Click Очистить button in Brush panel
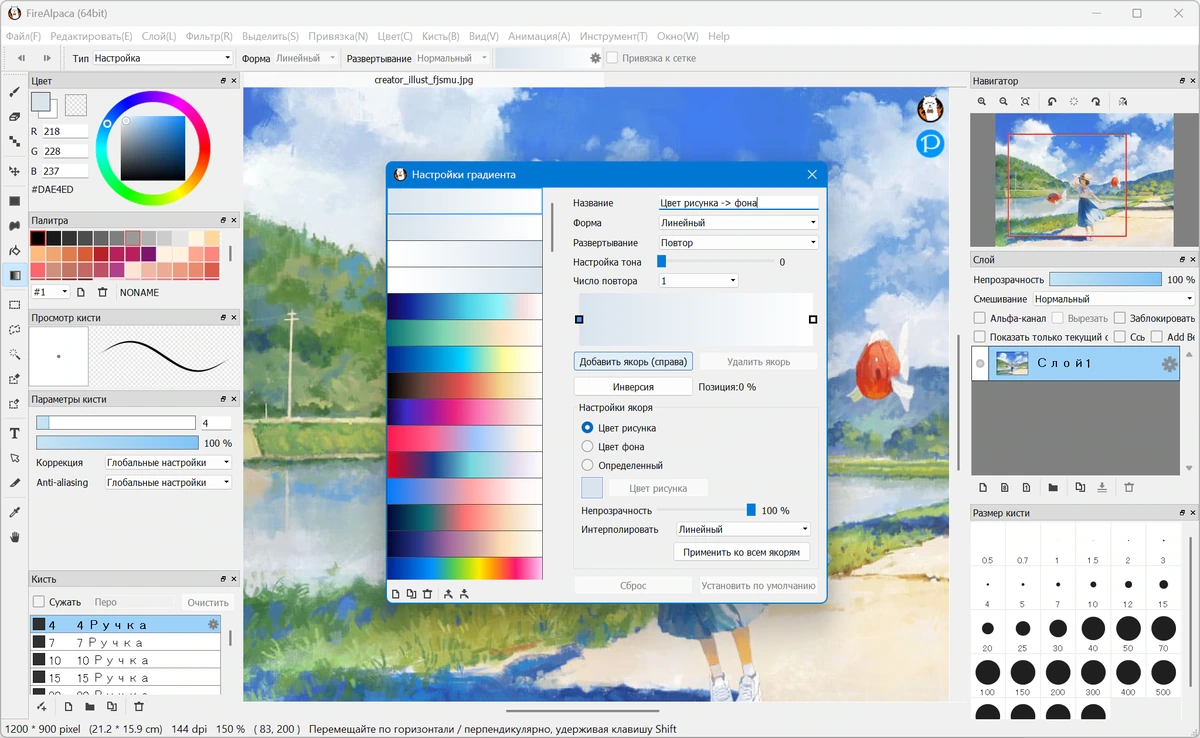The width and height of the screenshot is (1200, 738). [208, 602]
